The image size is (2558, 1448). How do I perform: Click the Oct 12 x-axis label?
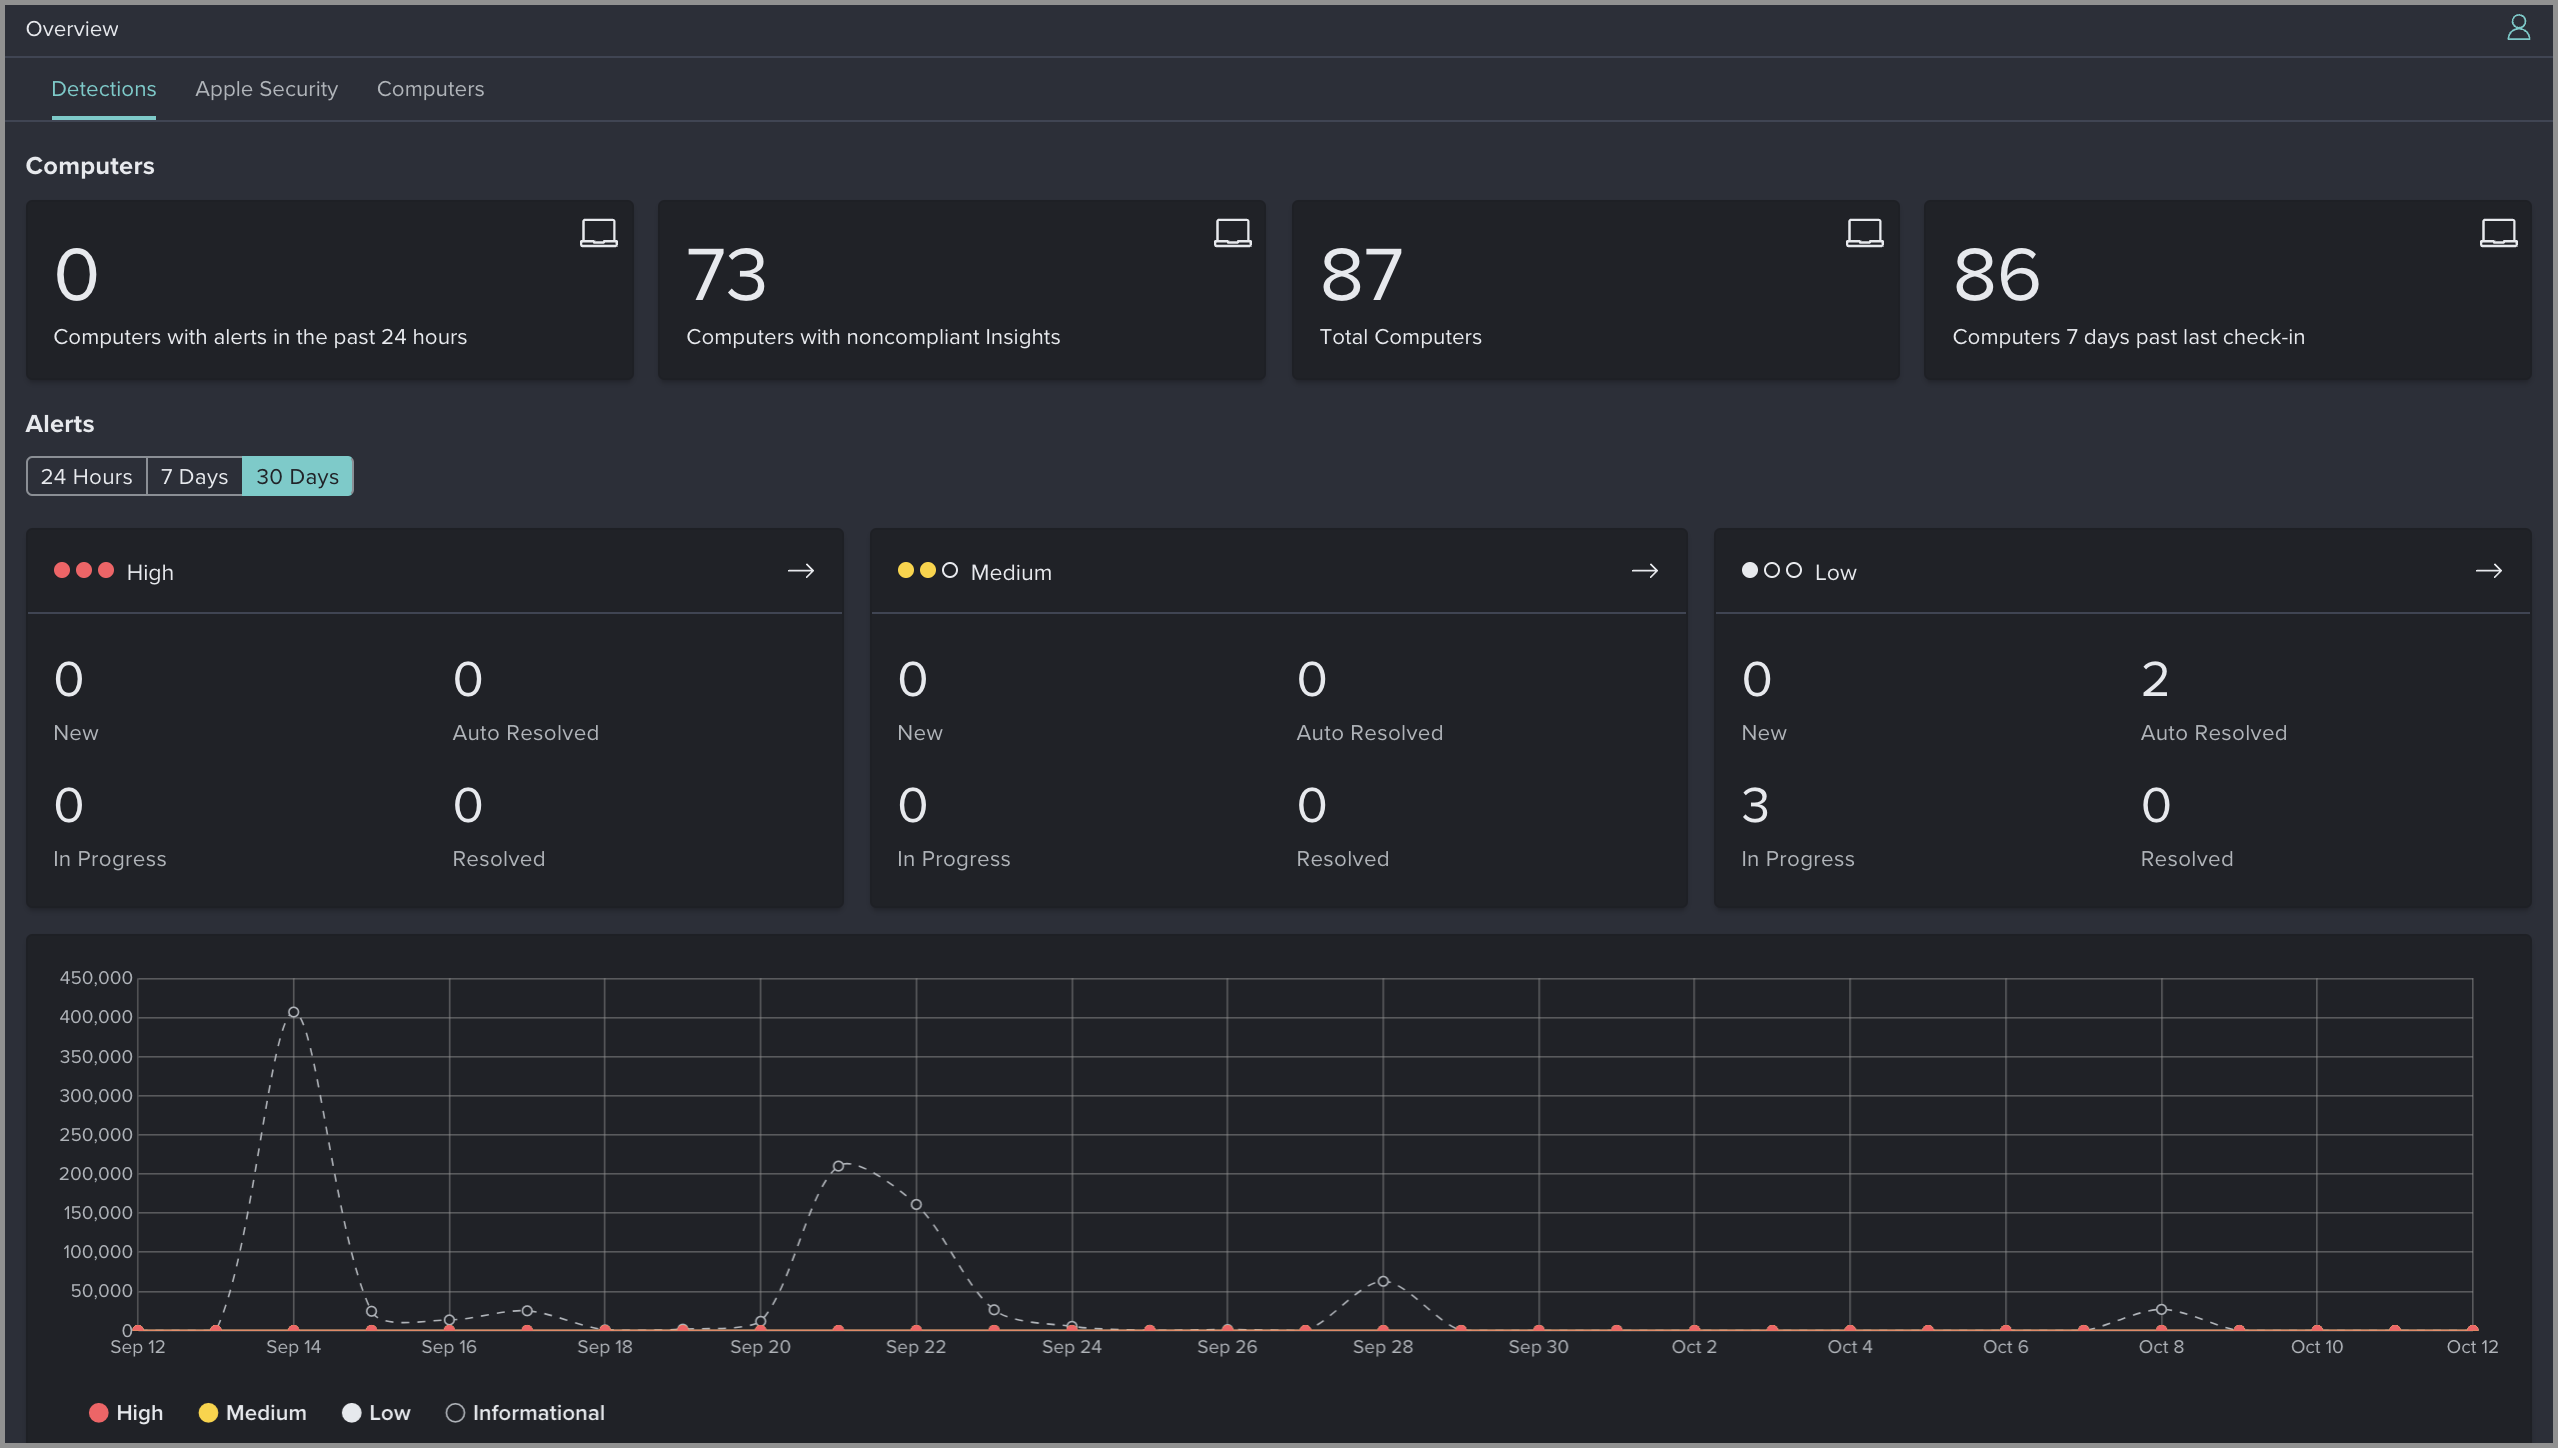(2472, 1347)
